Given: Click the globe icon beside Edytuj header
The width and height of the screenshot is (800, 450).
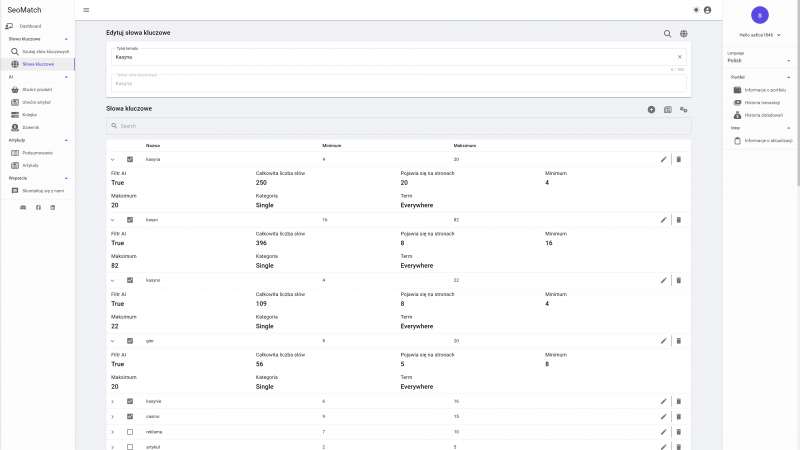Looking at the screenshot, I should [684, 33].
